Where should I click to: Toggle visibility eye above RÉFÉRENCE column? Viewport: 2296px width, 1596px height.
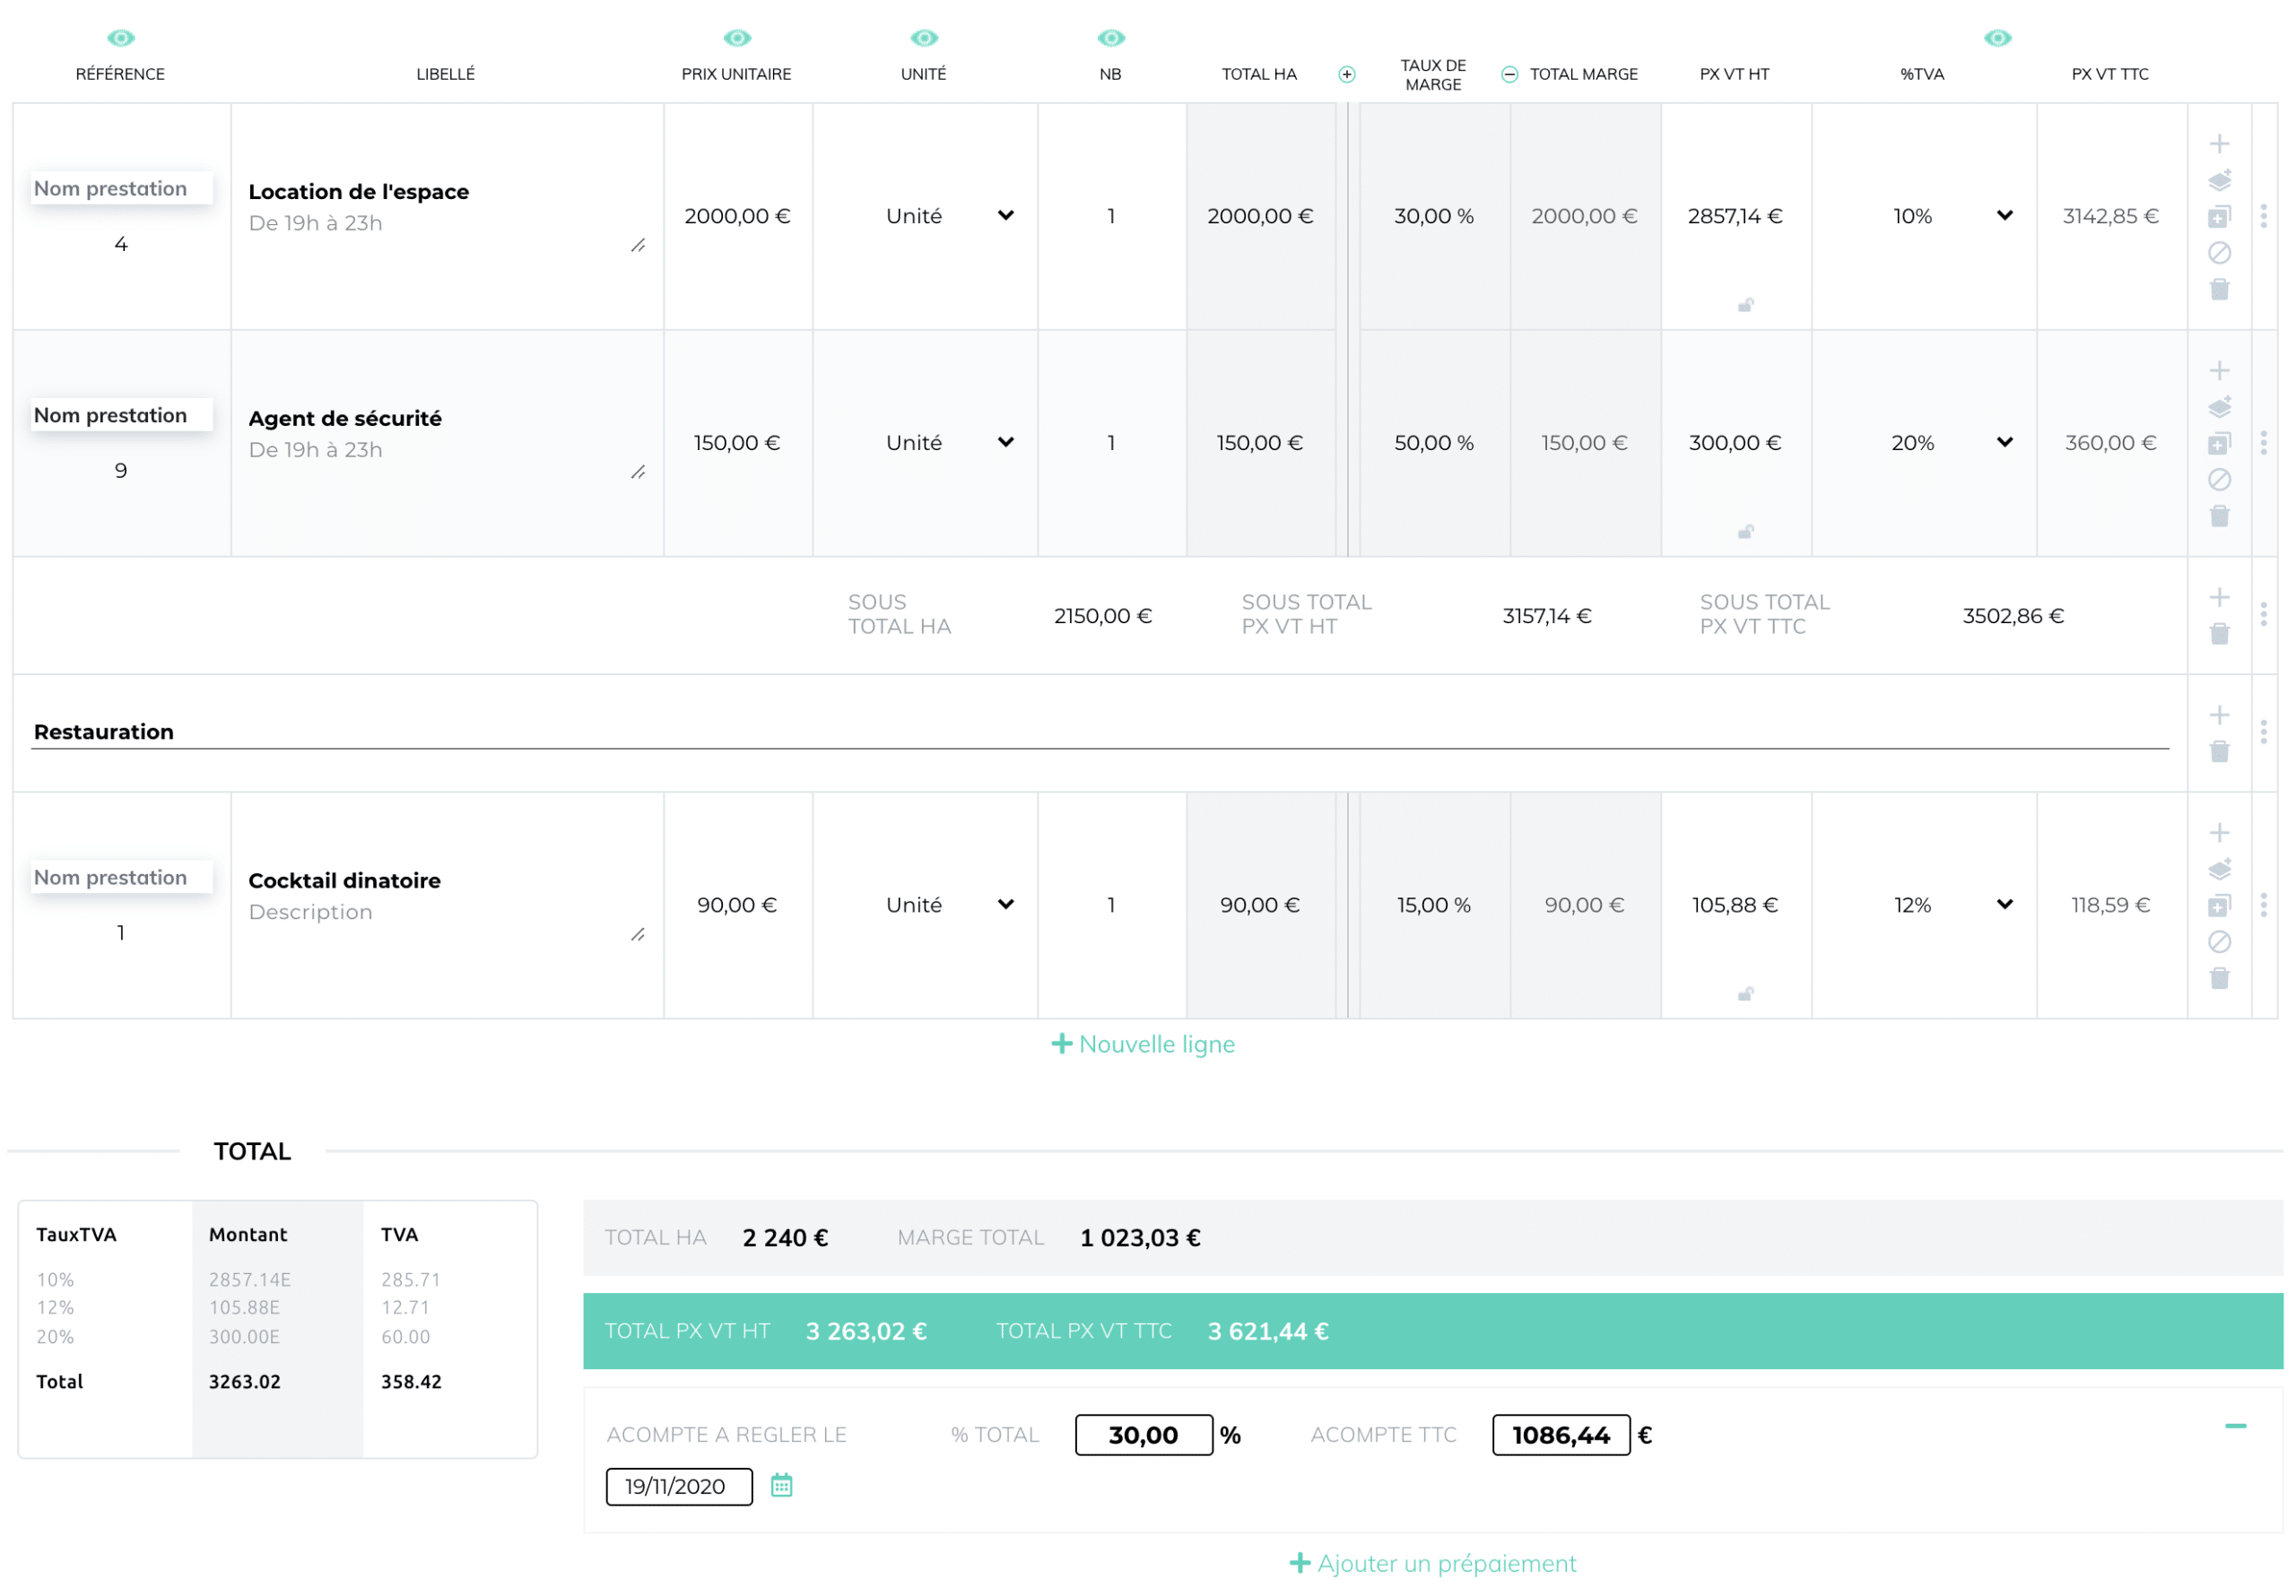coord(121,38)
